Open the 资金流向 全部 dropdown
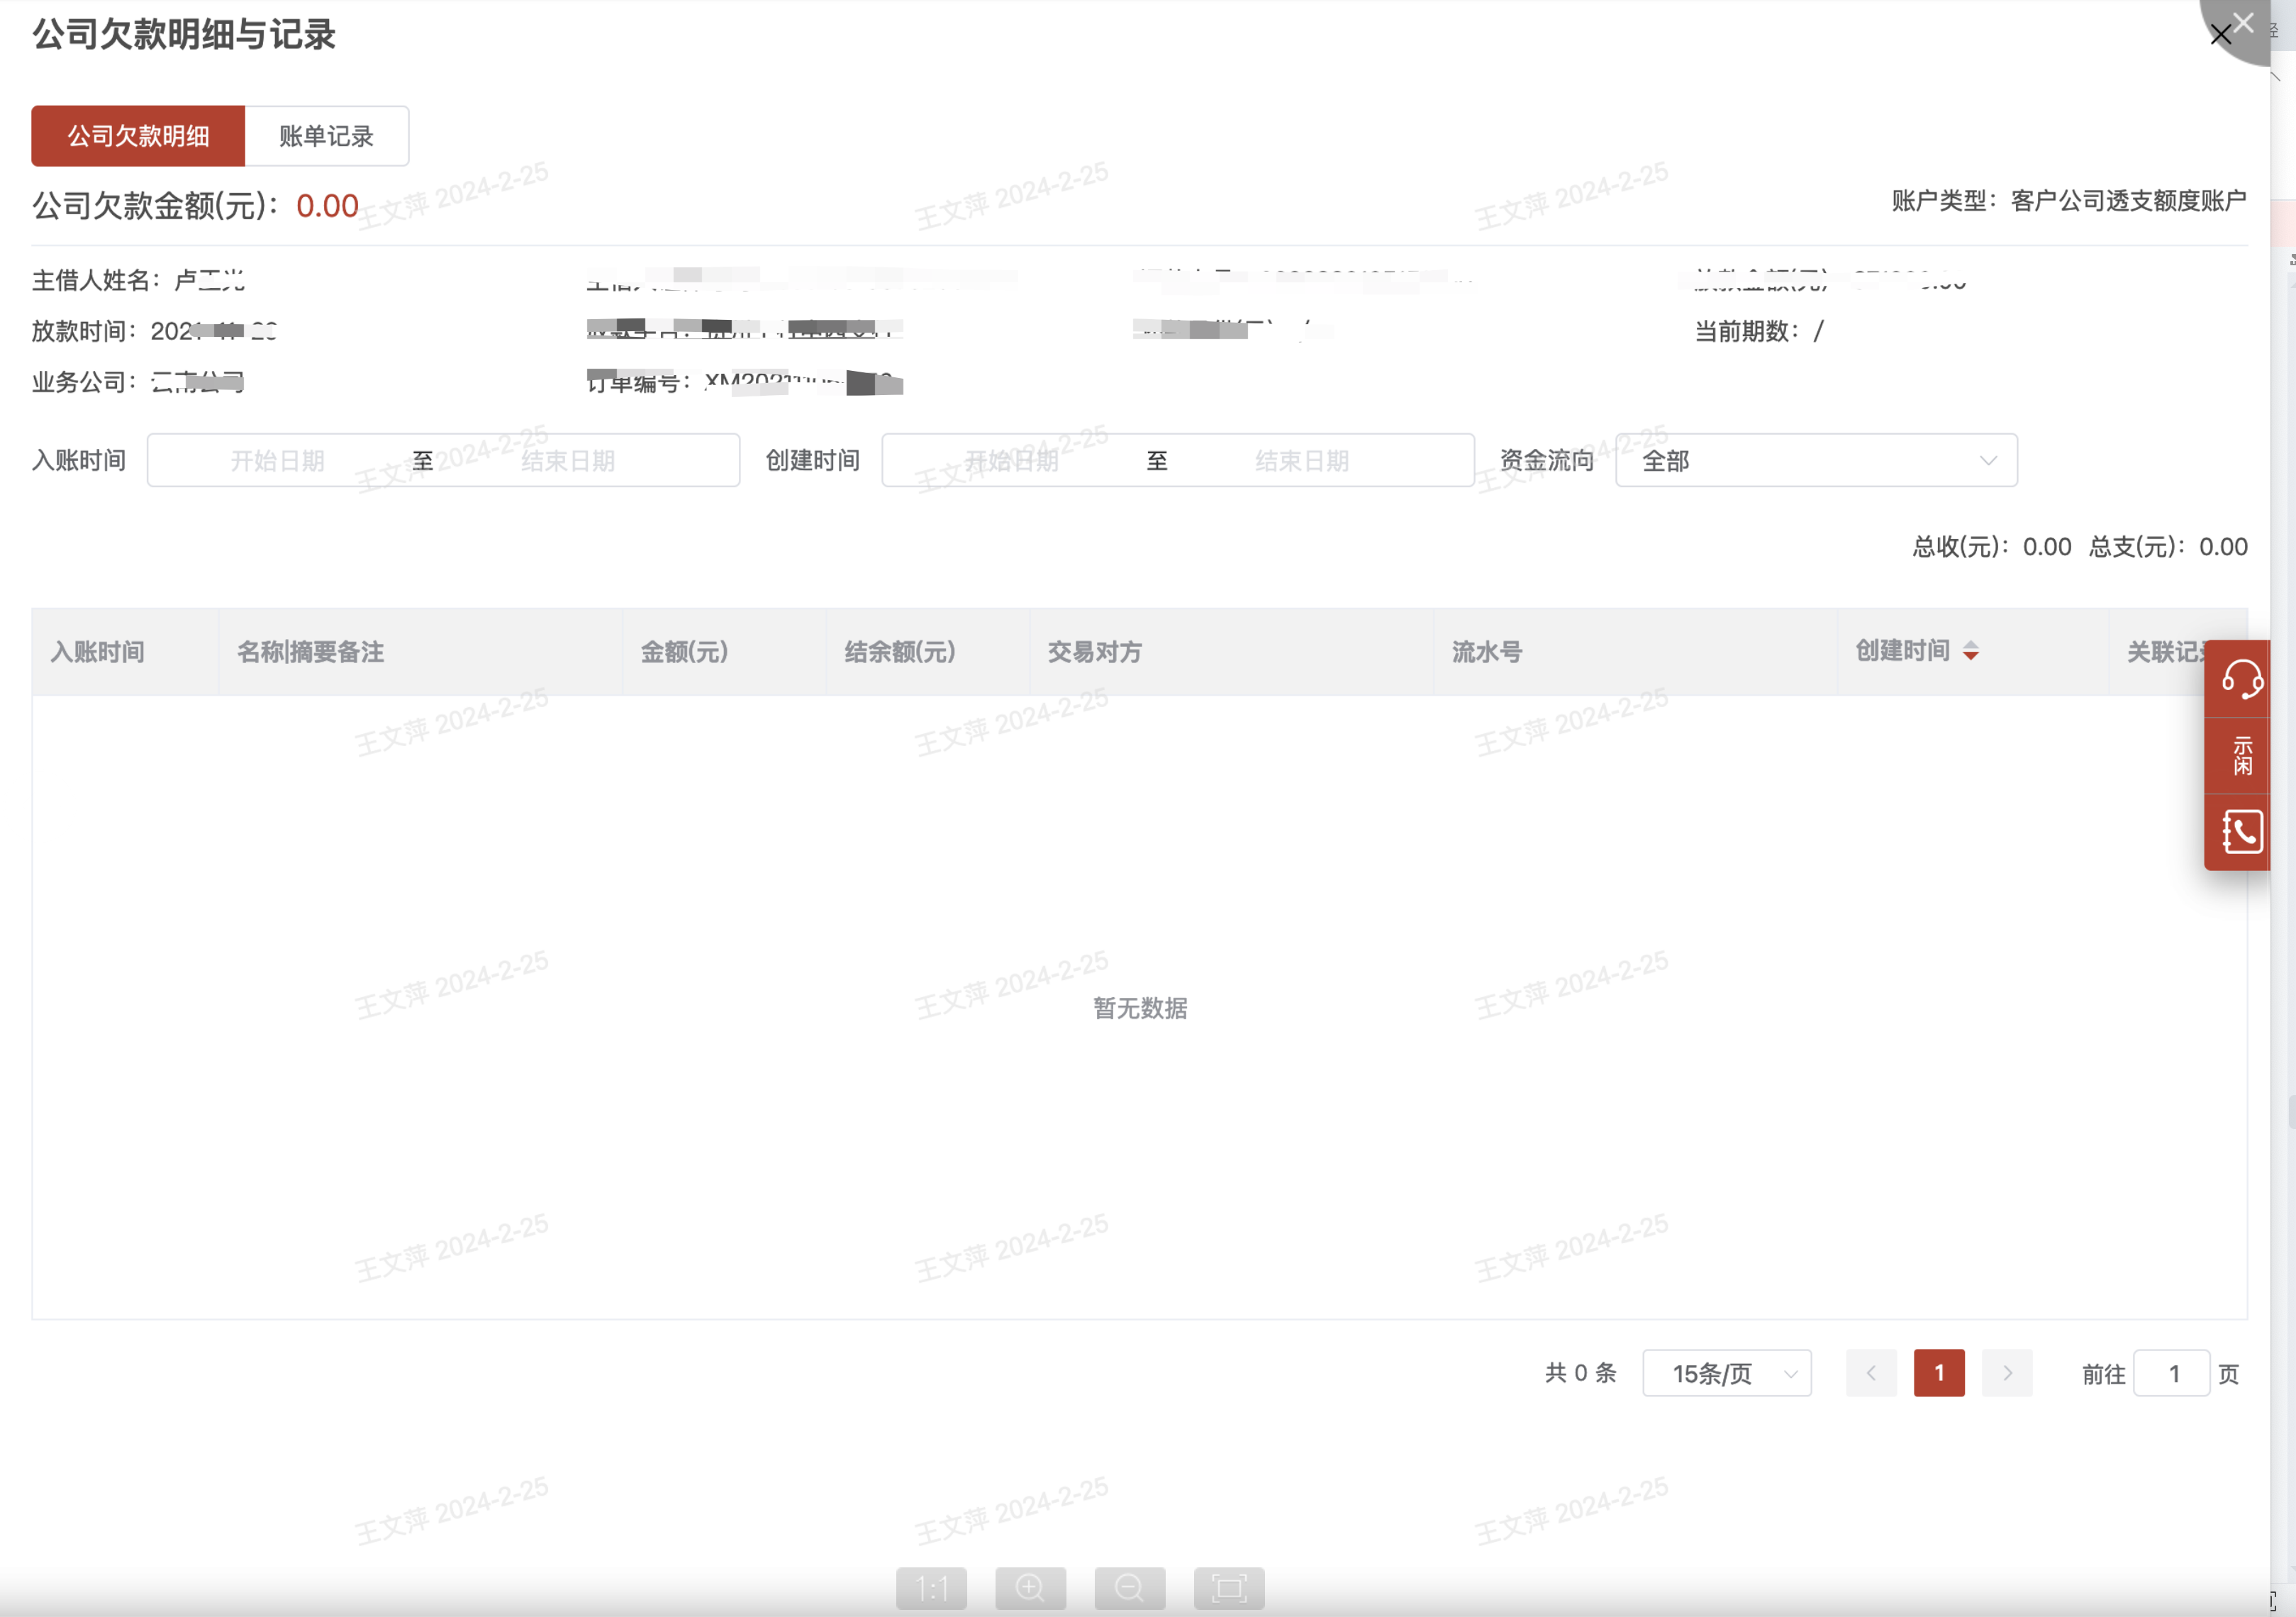Viewport: 2296px width, 1617px height. (x=1815, y=461)
